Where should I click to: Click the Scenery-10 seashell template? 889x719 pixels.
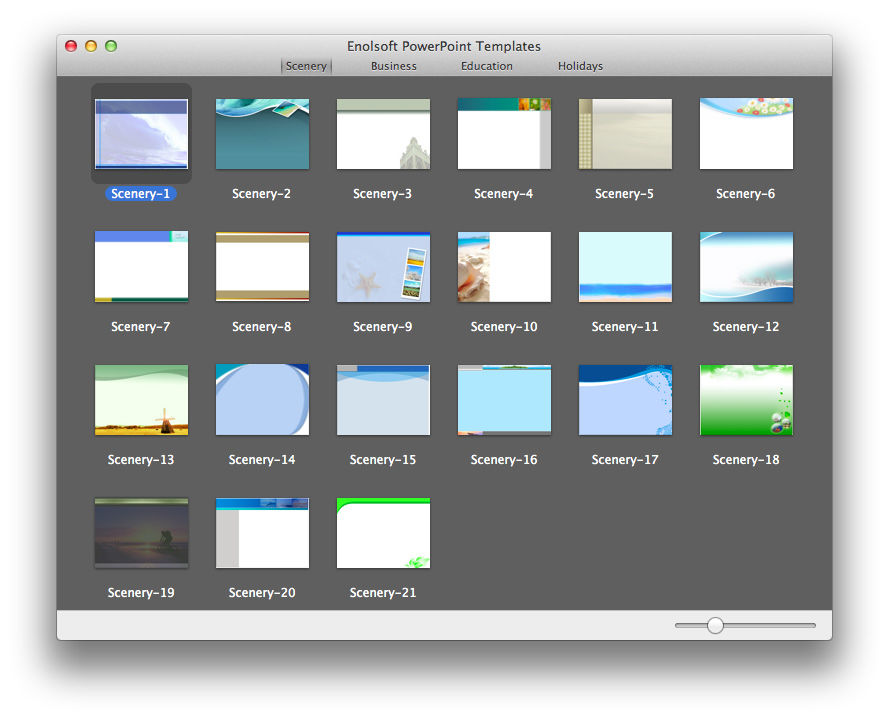click(x=504, y=267)
